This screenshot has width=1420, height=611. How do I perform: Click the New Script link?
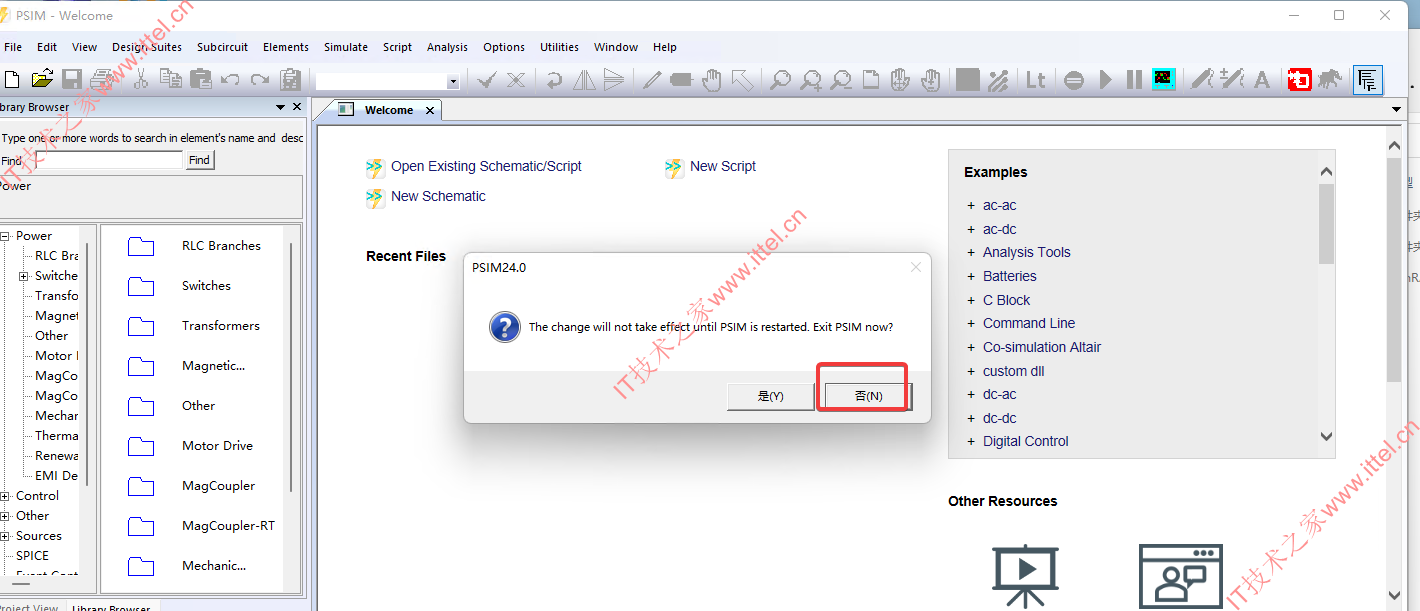(723, 167)
